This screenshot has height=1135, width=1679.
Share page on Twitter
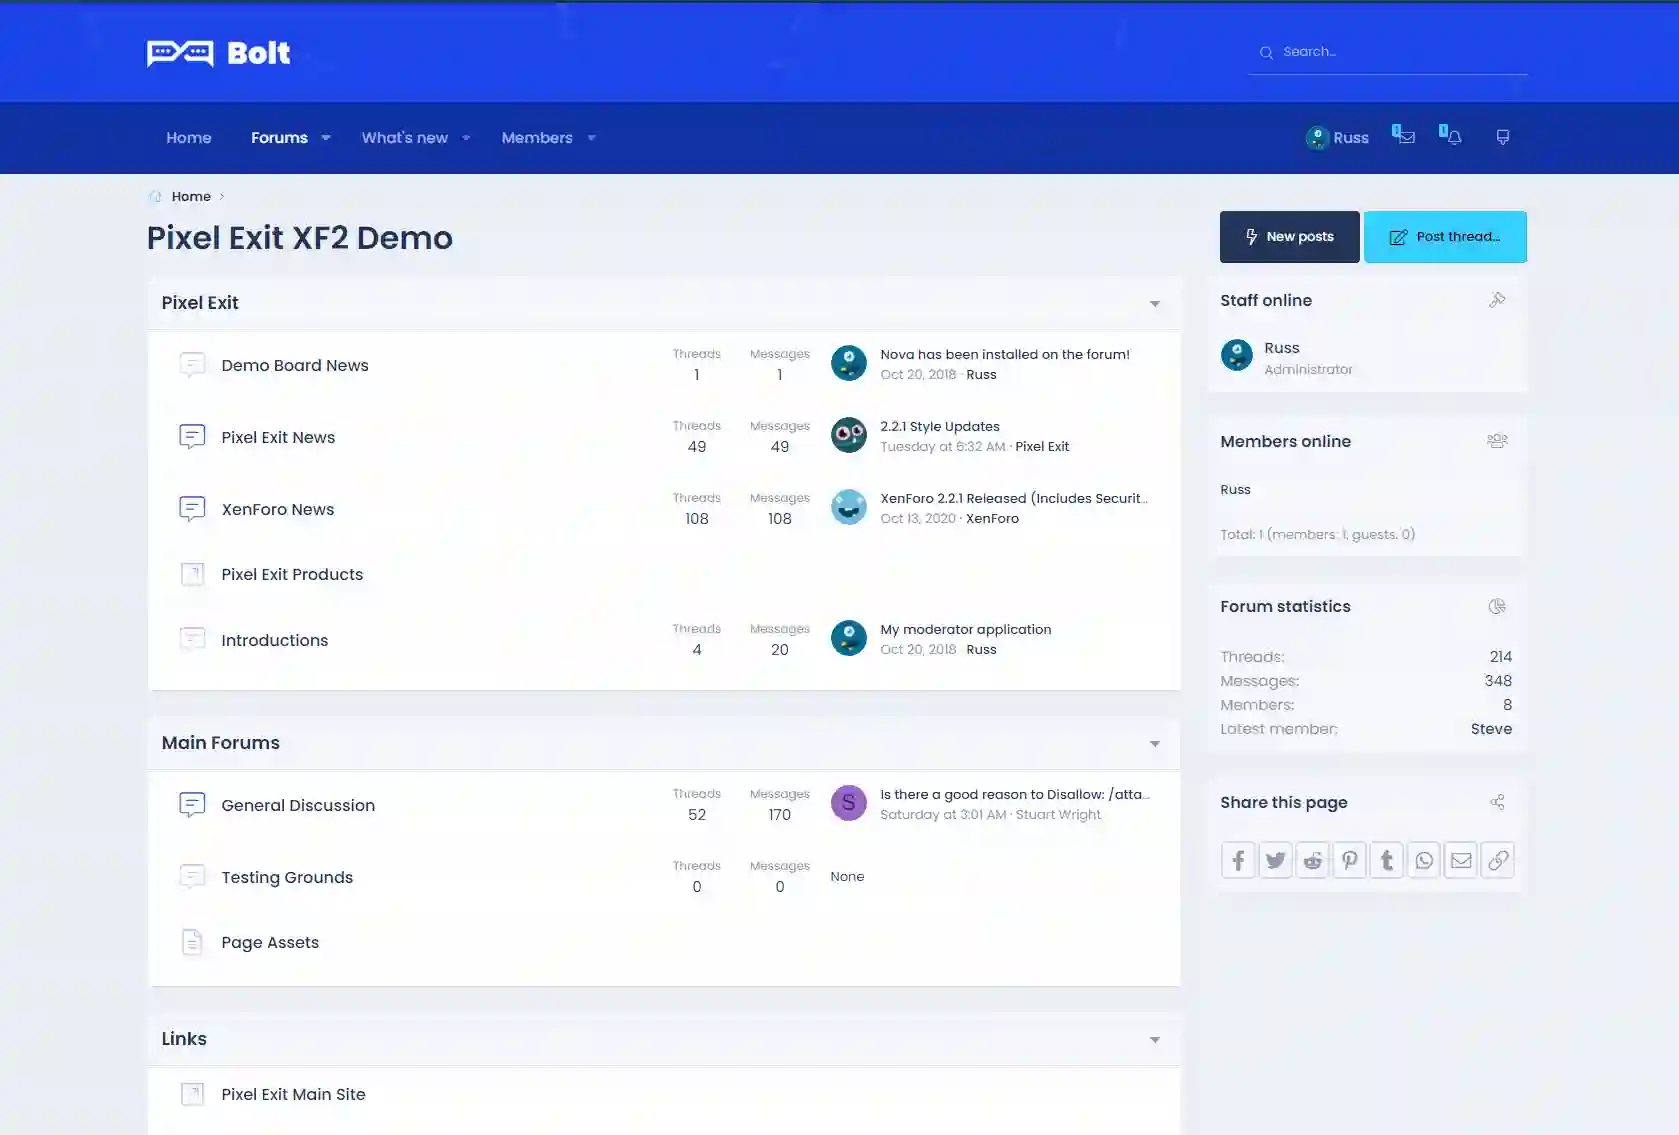coord(1275,860)
